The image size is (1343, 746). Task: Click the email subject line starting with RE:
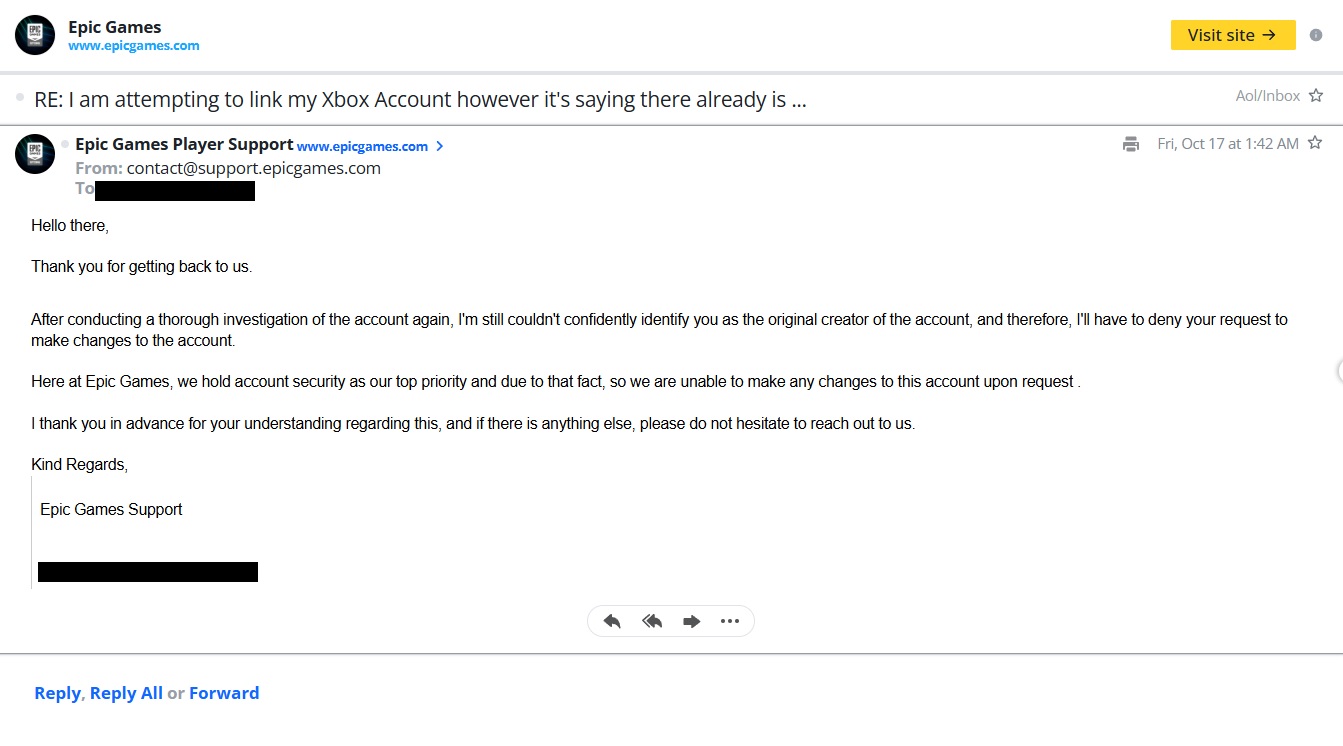420,99
